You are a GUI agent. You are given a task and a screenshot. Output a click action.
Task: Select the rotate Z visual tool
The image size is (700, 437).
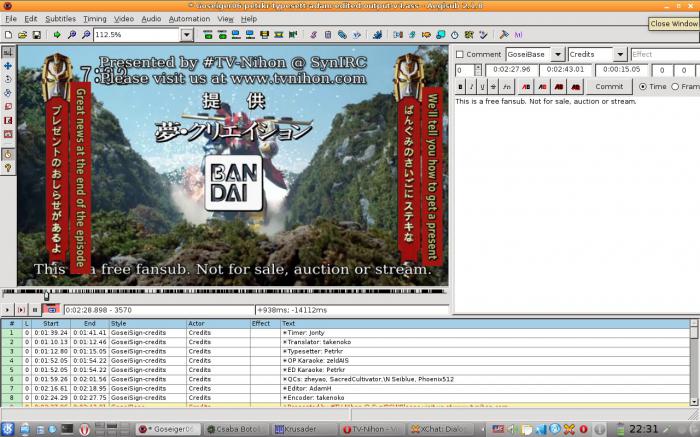[8, 79]
